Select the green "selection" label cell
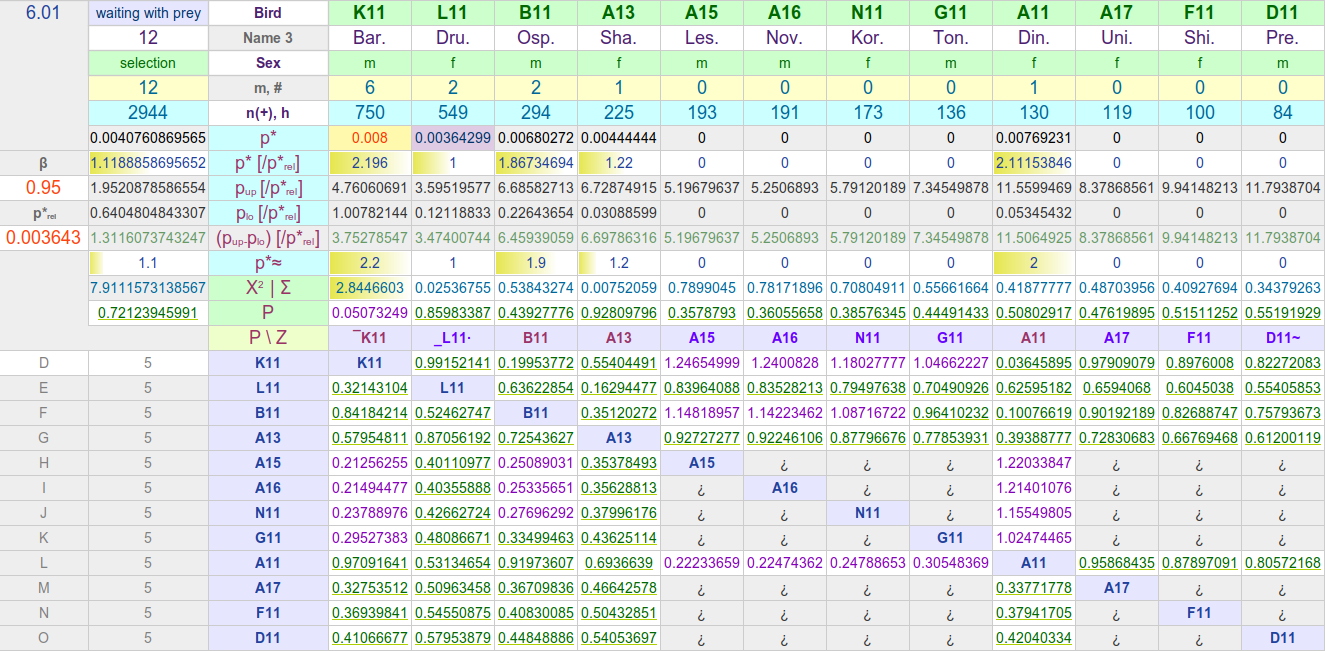 point(148,63)
